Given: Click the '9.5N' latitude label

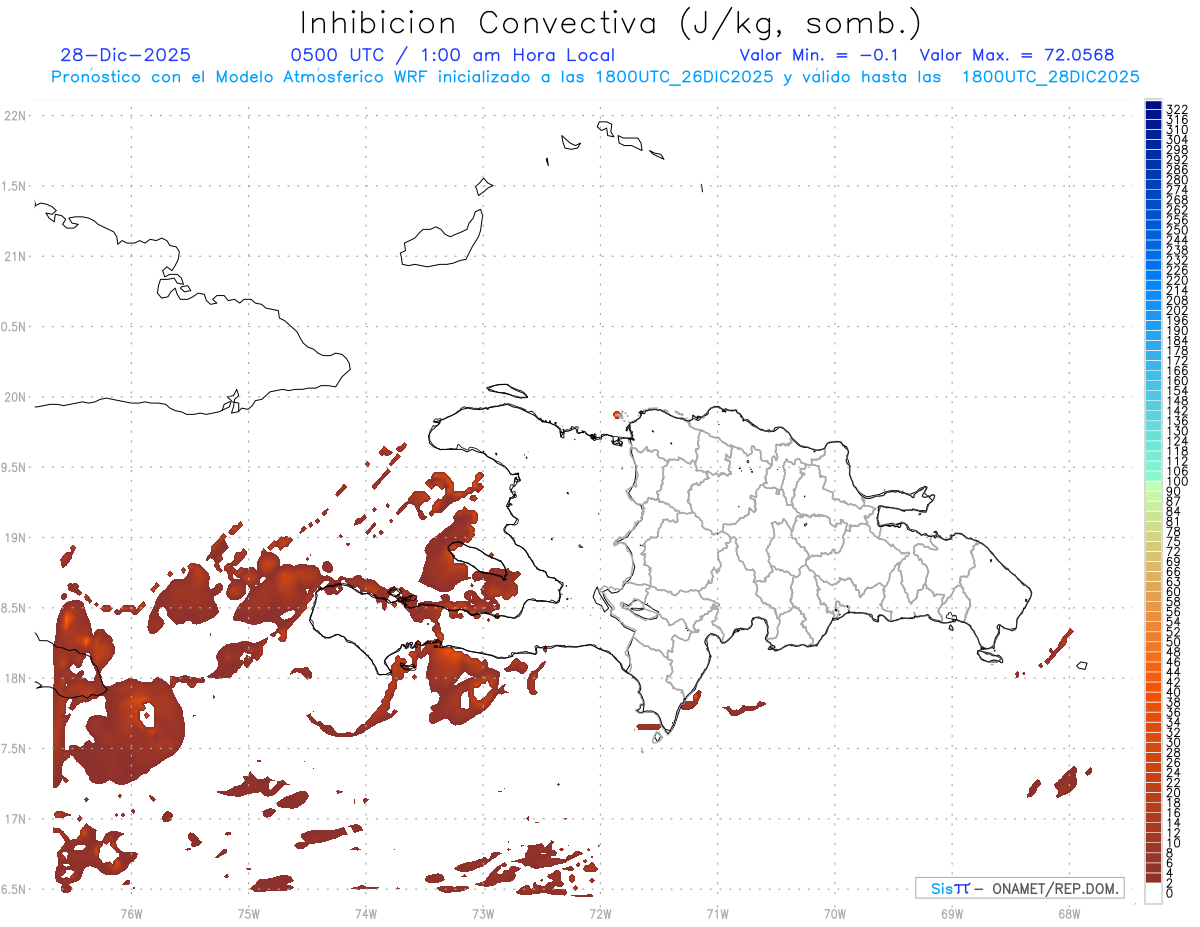Looking at the screenshot, I should click(15, 467).
